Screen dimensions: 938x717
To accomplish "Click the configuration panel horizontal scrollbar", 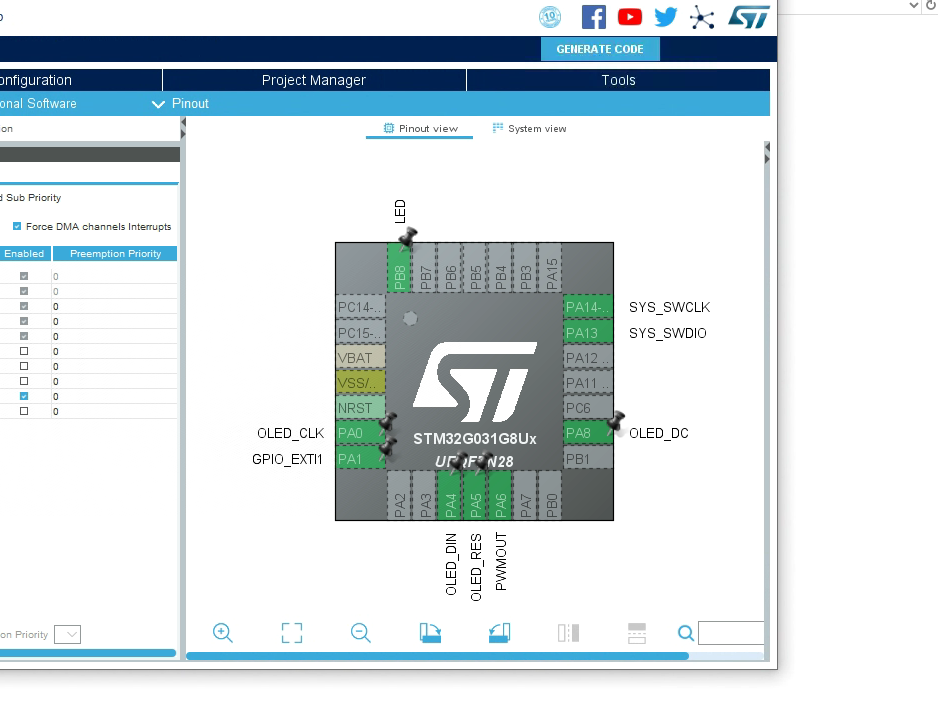I will pyautogui.click(x=88, y=653).
